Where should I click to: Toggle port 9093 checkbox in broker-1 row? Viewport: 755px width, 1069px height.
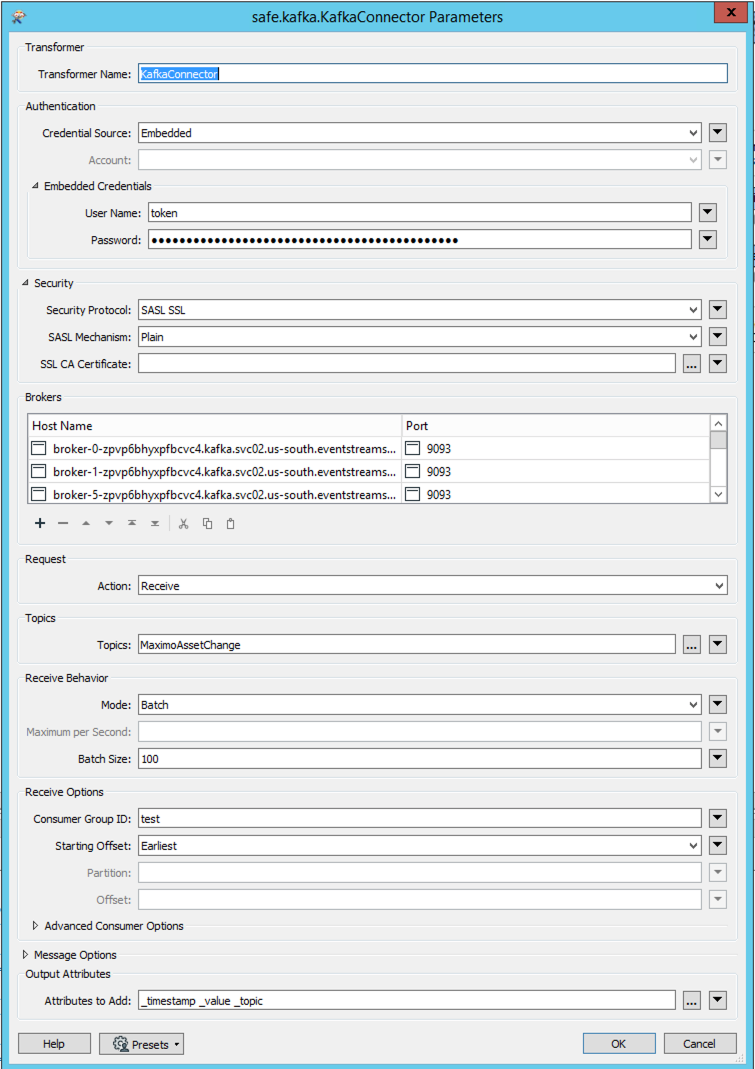(413, 472)
